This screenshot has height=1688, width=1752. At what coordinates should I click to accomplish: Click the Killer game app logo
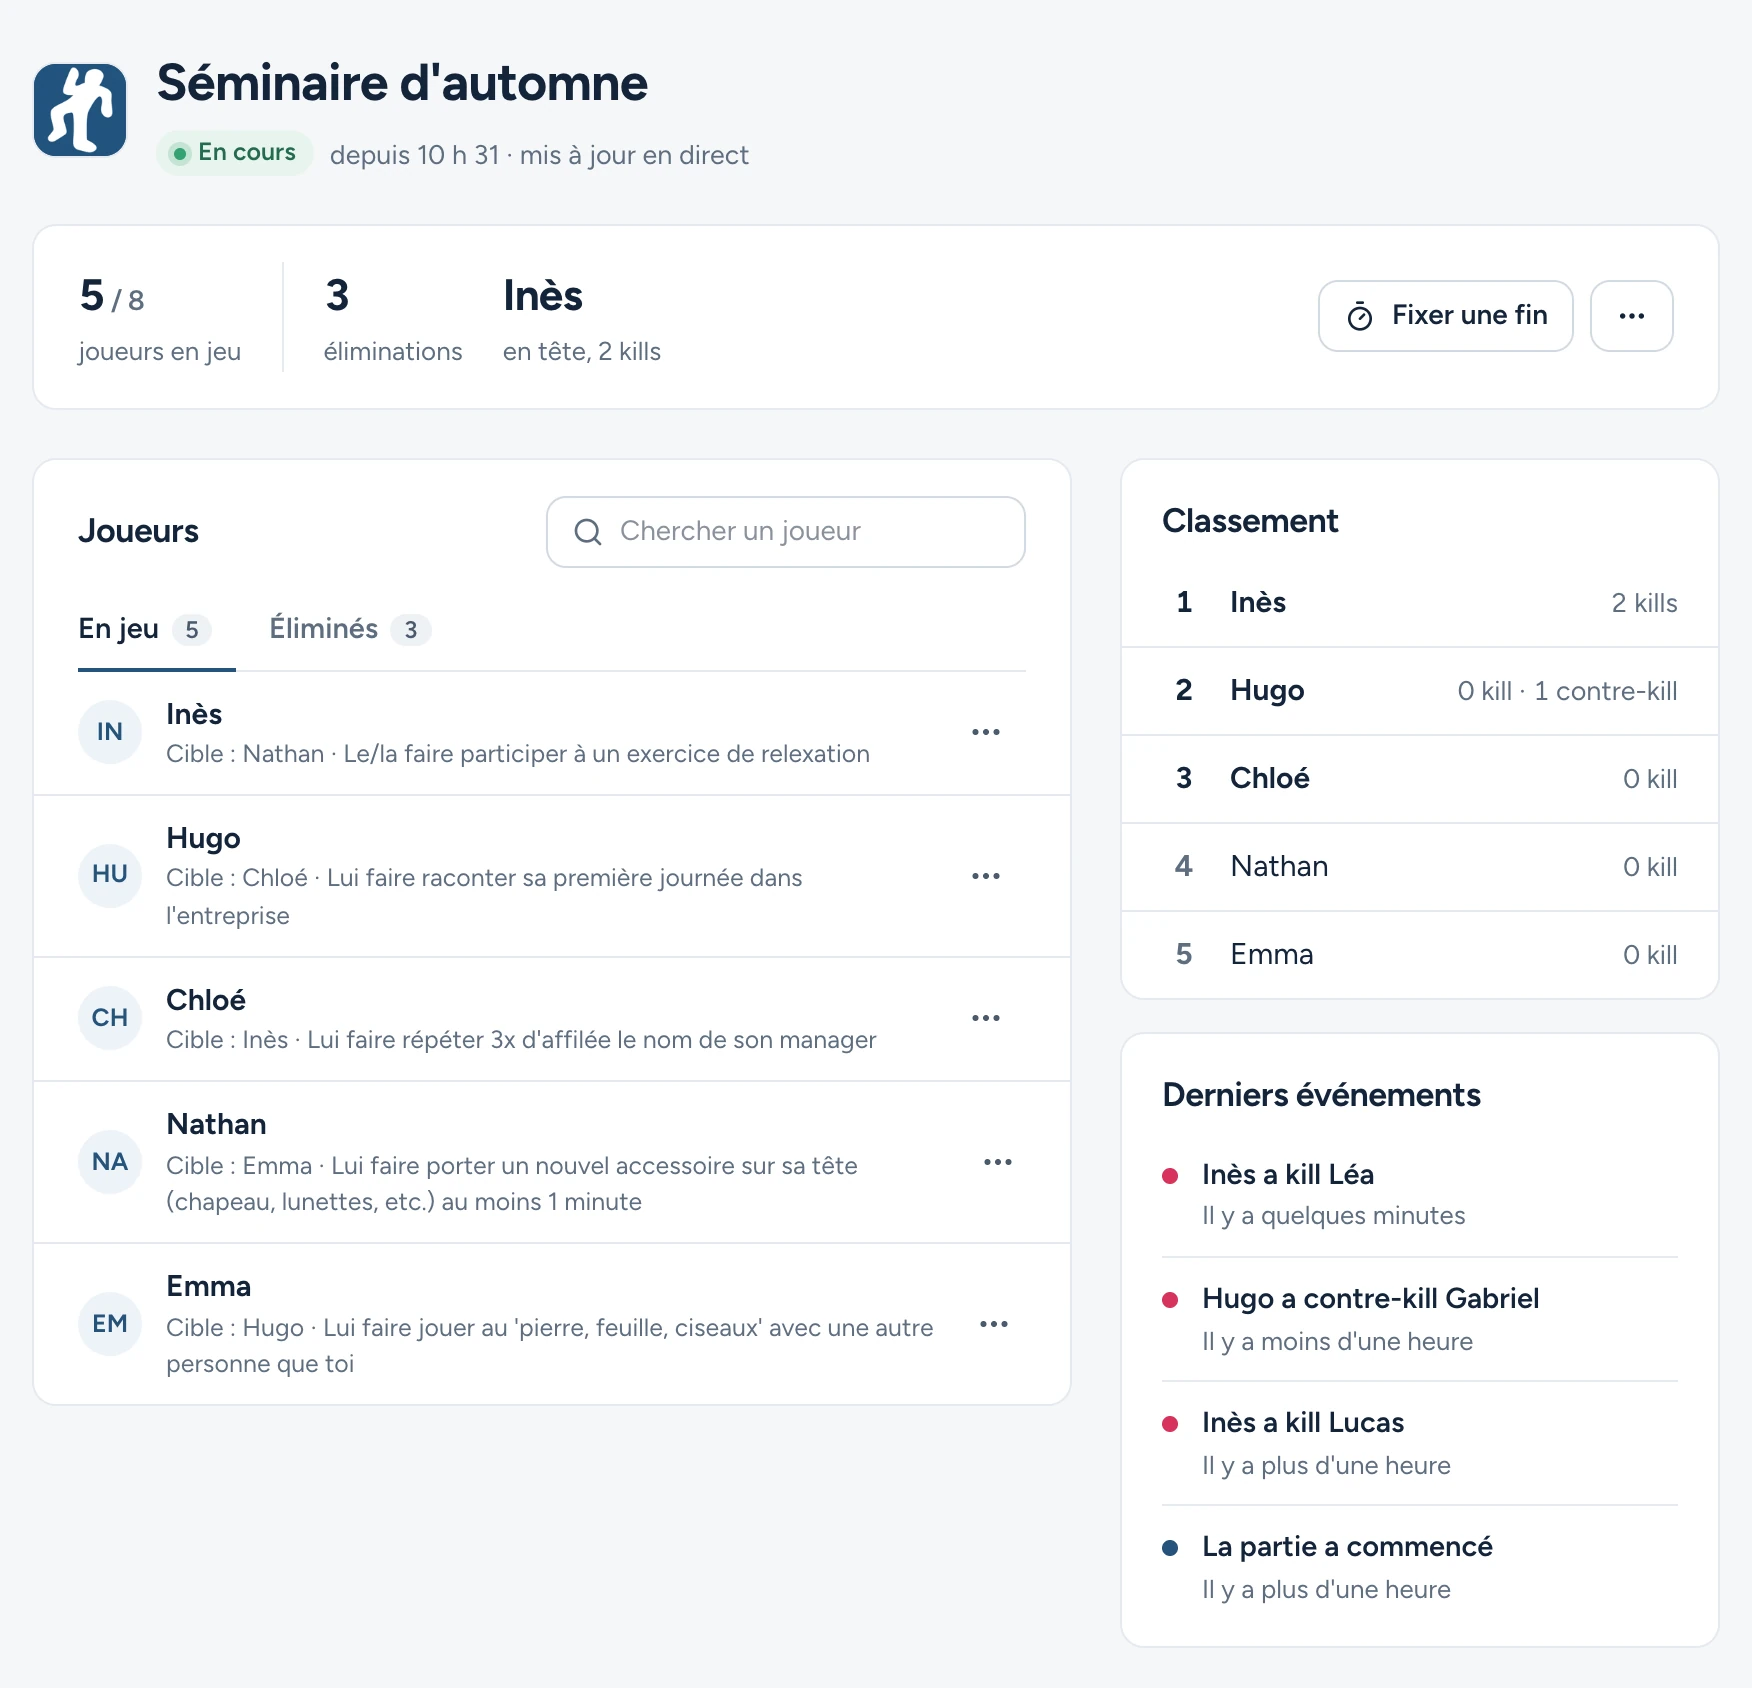pos(80,110)
